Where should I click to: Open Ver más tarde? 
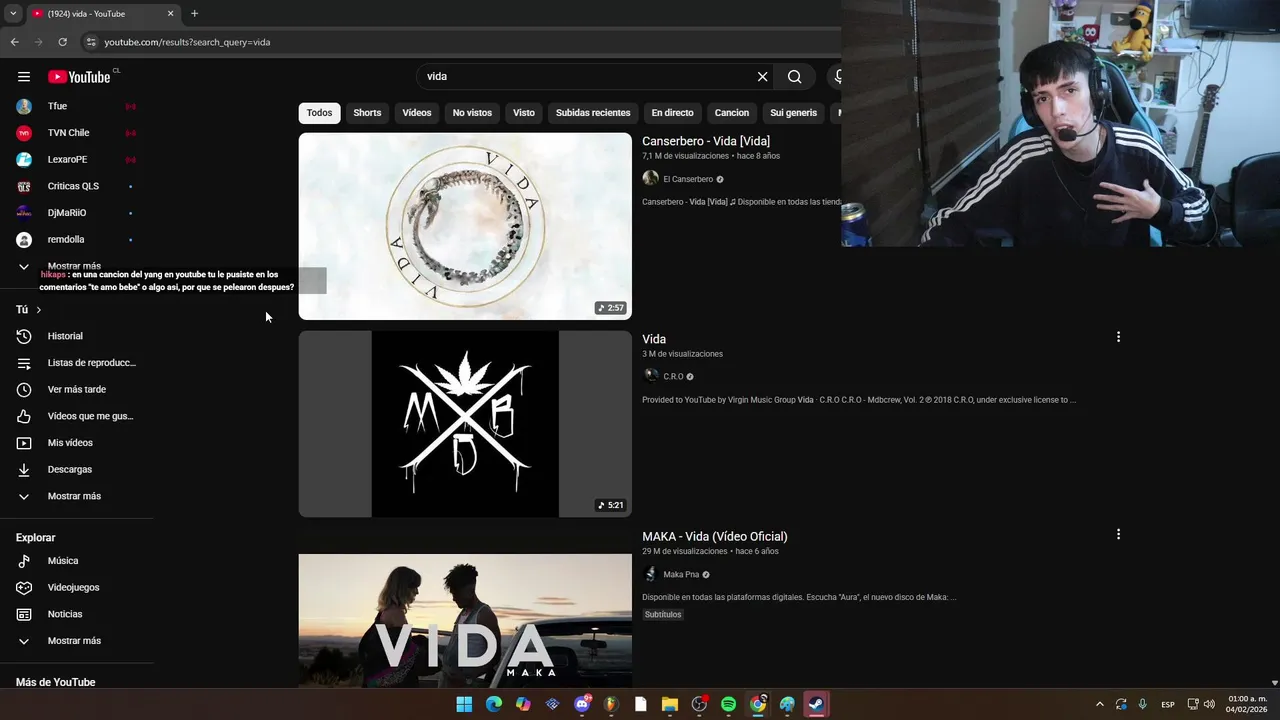(x=77, y=389)
